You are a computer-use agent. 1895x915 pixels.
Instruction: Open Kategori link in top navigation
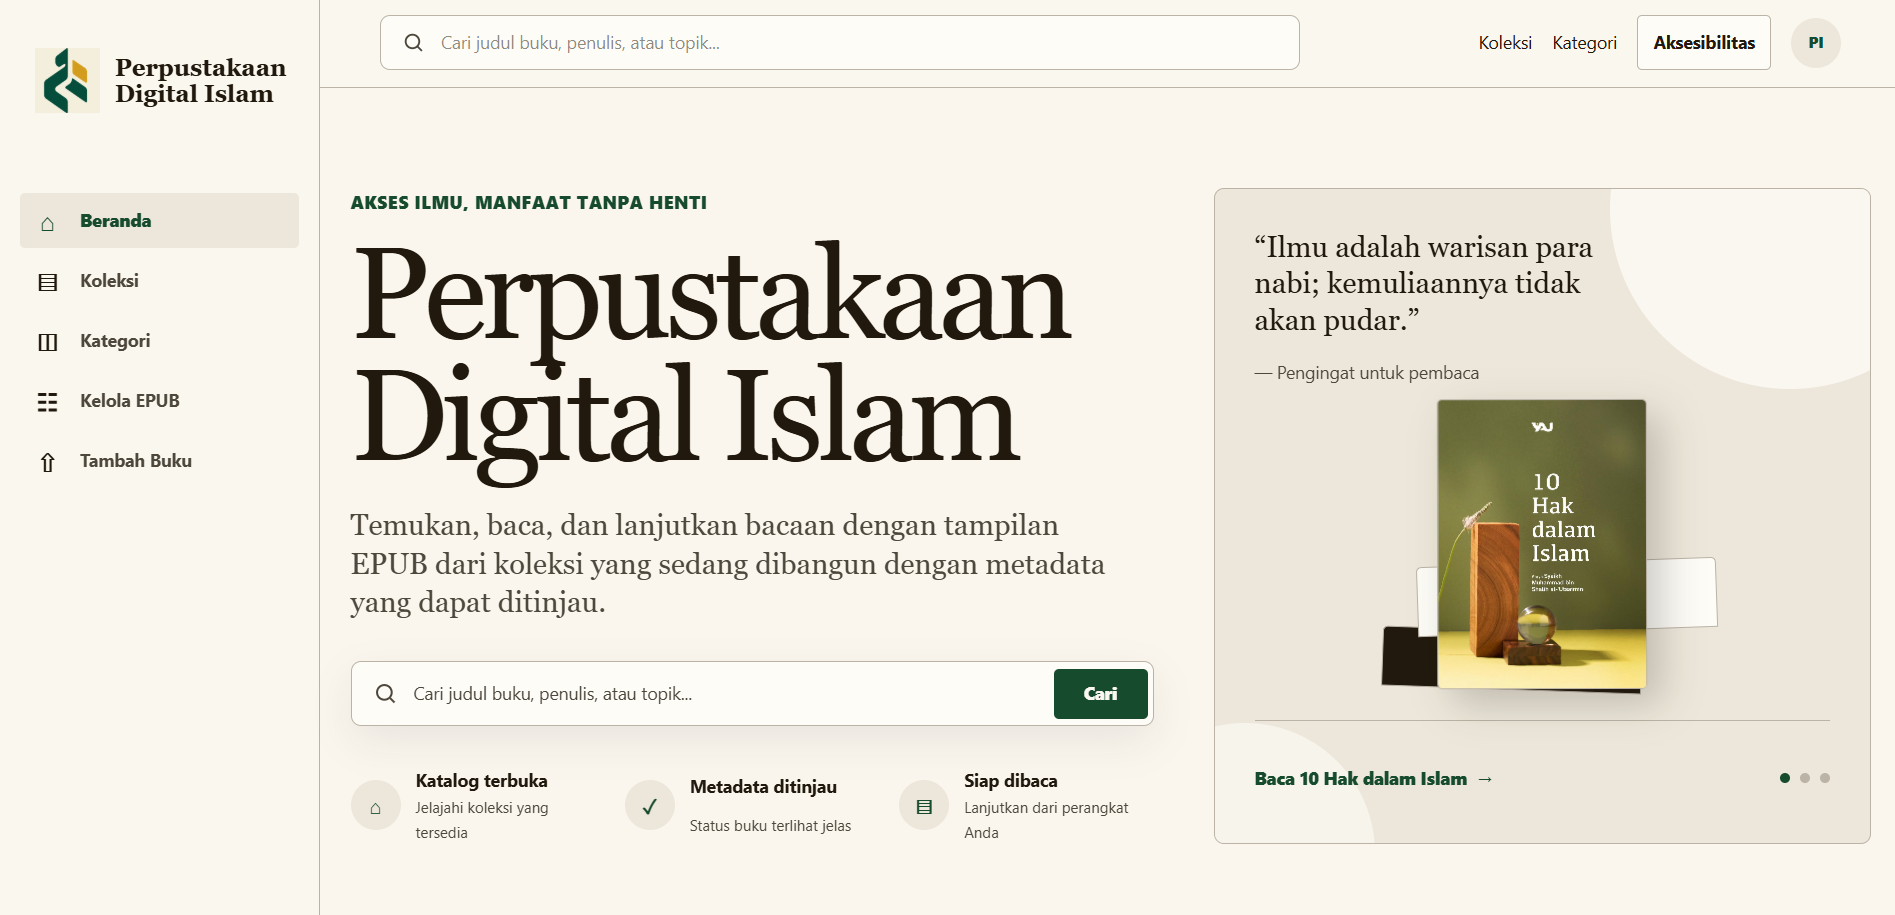[x=1584, y=43]
